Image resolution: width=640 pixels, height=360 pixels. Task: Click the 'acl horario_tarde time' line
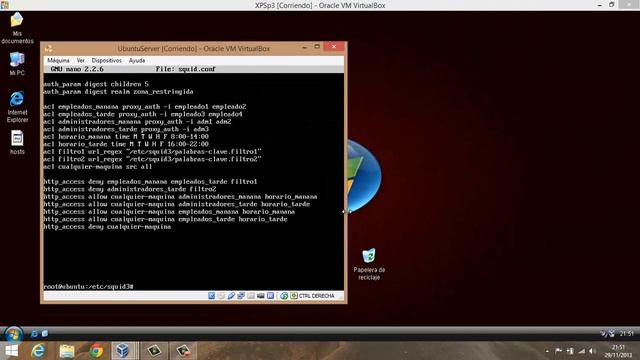(126, 144)
